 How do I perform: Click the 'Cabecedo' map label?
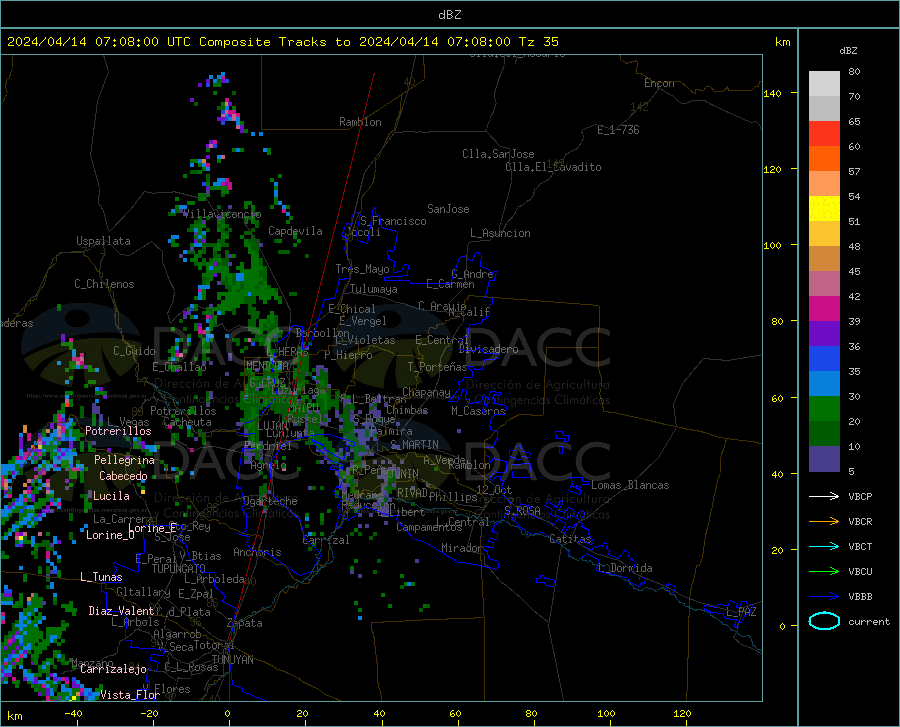[x=123, y=476]
